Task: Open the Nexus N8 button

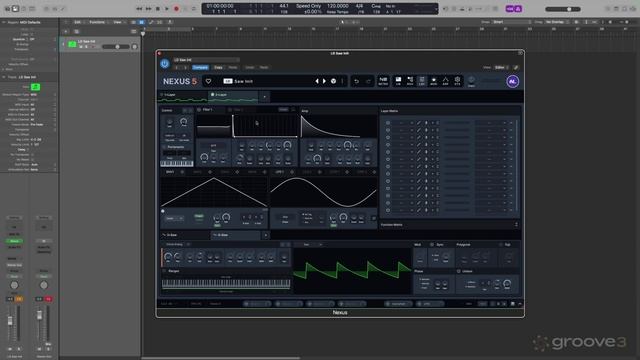Action: pyautogui.click(x=383, y=81)
